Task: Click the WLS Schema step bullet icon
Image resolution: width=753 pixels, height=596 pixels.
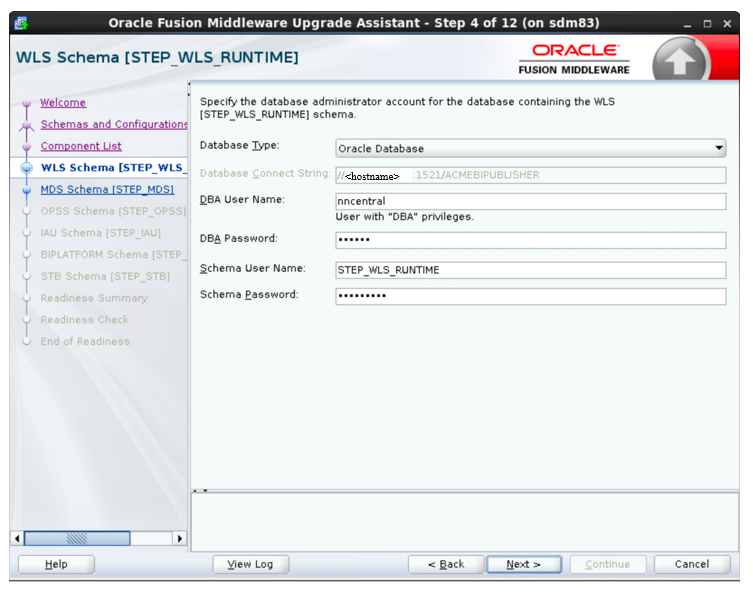Action: (x=27, y=168)
